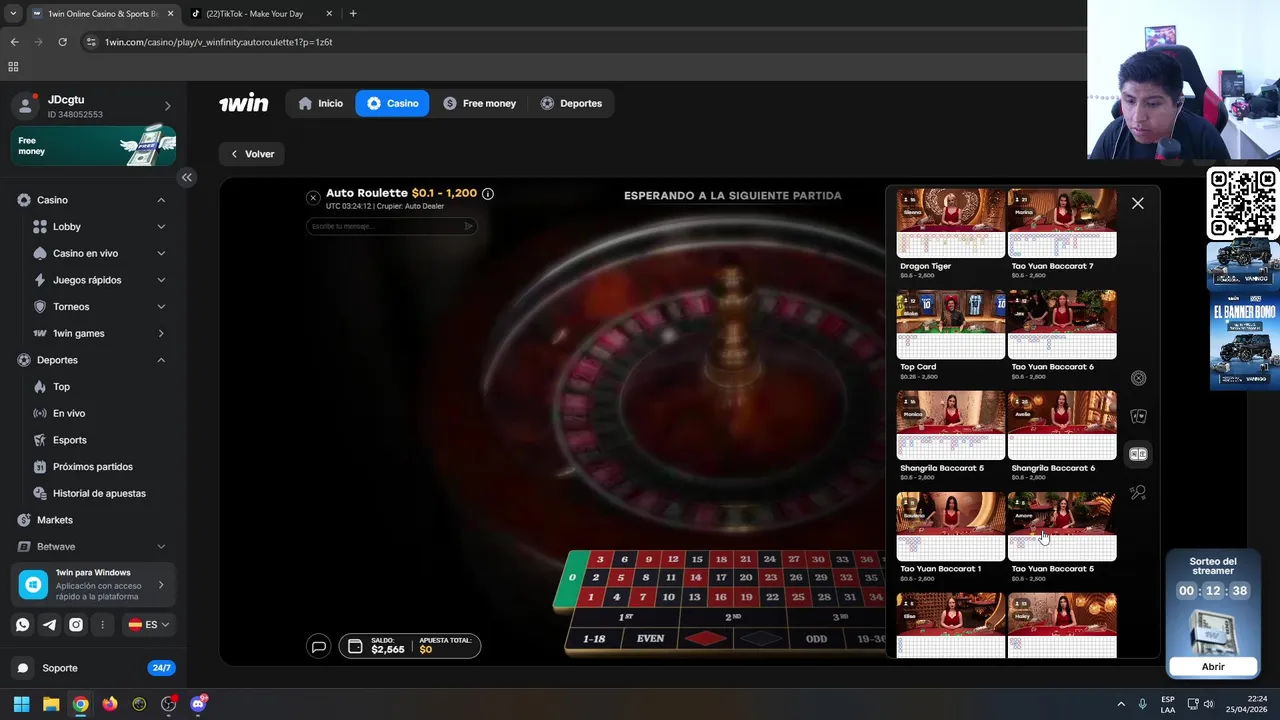This screenshot has width=1280, height=720.
Task: Select the Casino tab in top nav
Action: point(392,103)
